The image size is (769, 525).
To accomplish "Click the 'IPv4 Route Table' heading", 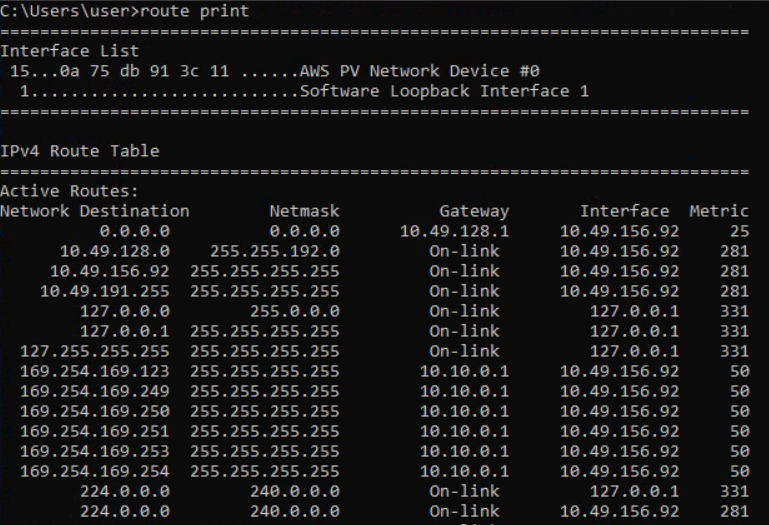I will click(x=79, y=151).
